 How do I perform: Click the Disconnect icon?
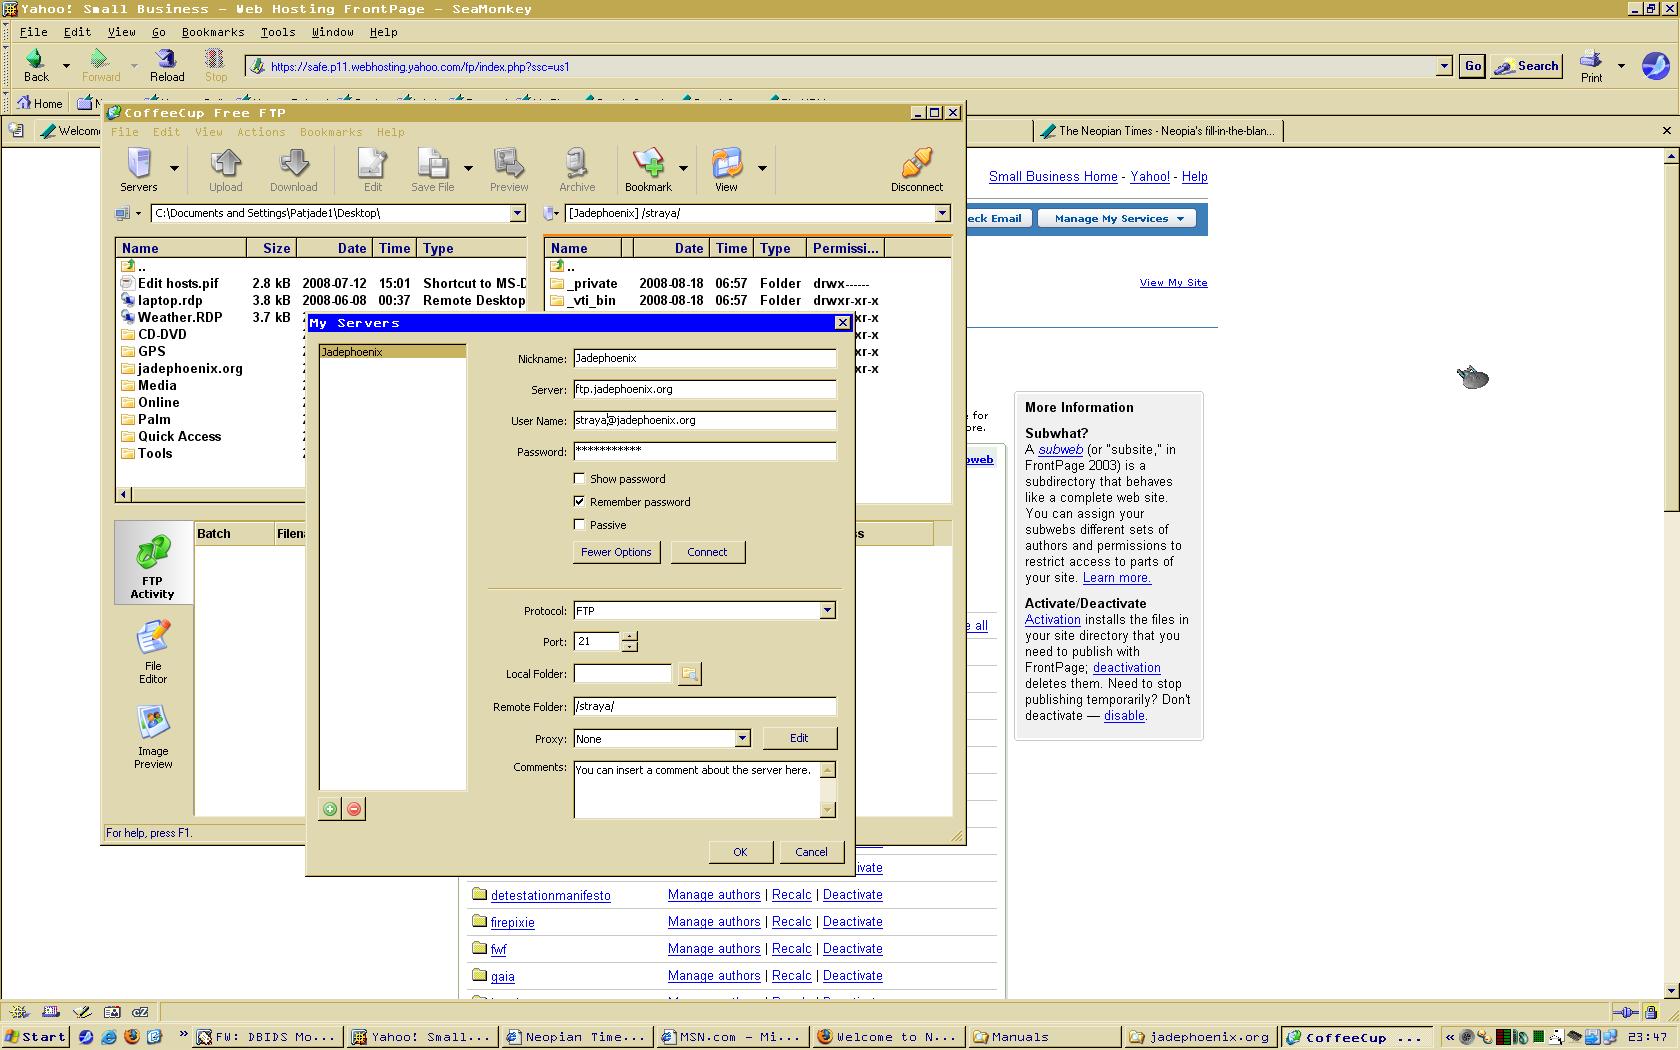pyautogui.click(x=917, y=169)
